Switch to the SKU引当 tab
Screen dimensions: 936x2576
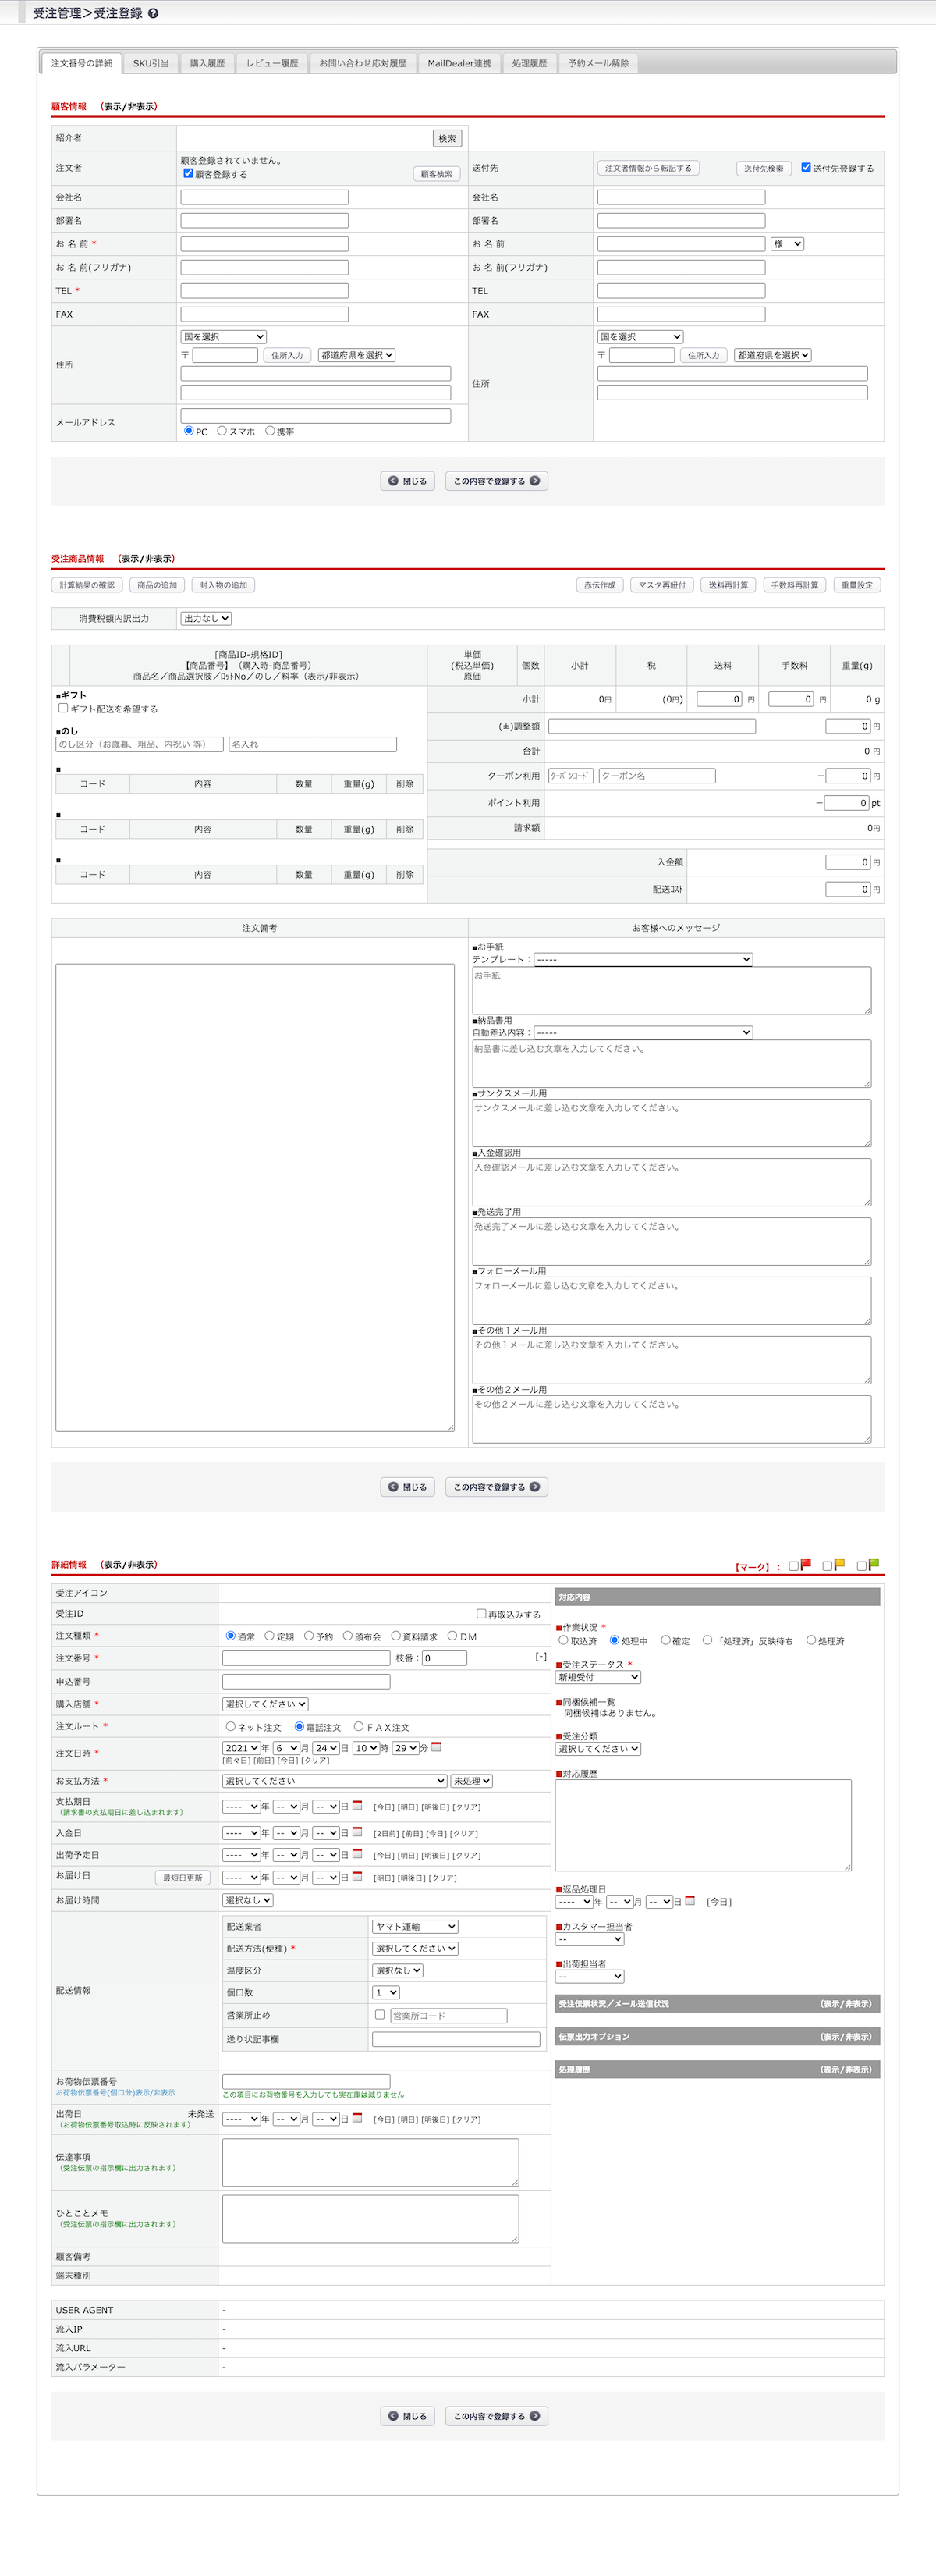(x=151, y=64)
